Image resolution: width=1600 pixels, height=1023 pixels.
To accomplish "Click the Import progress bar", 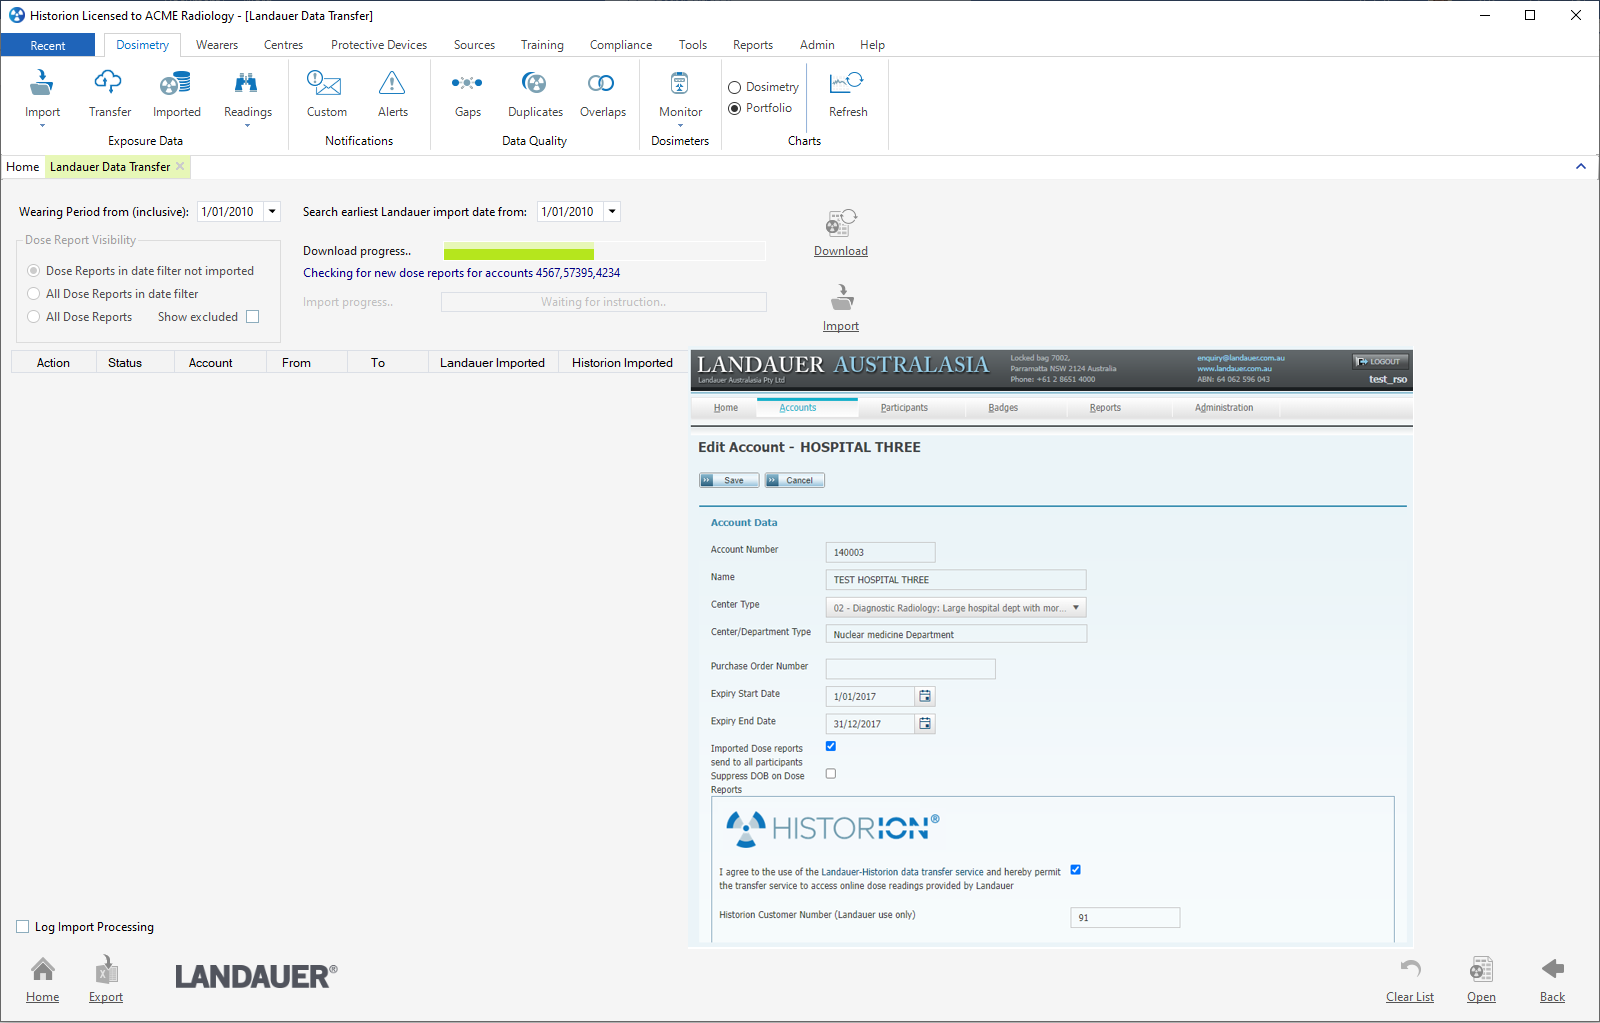I will [x=604, y=302].
